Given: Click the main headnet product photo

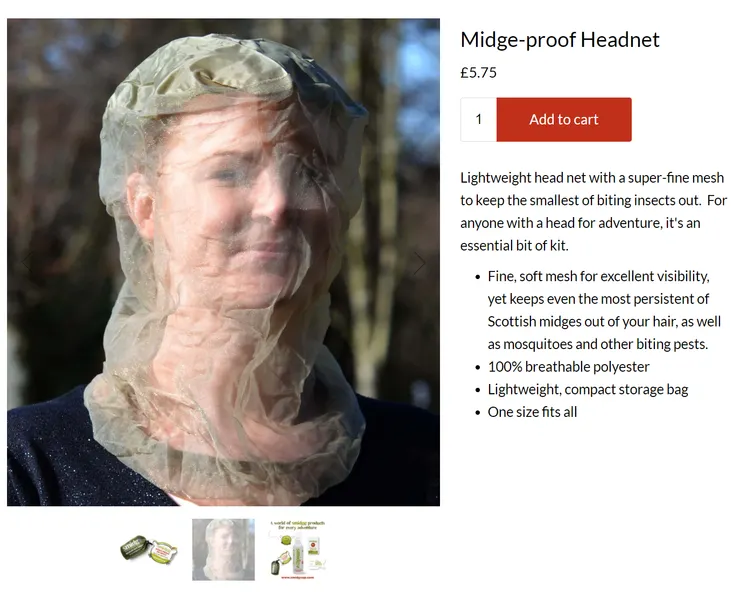Looking at the screenshot, I should (x=223, y=262).
